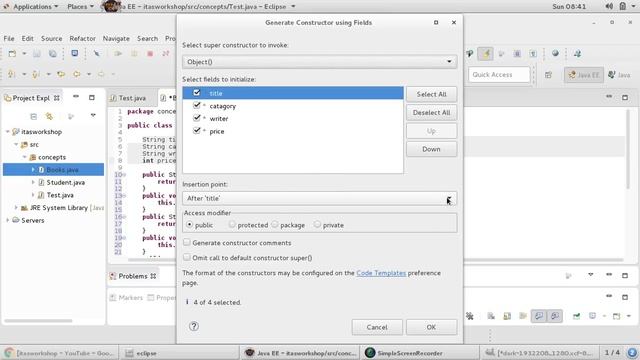
Task: Open the Edit menu
Action: tap(27, 38)
